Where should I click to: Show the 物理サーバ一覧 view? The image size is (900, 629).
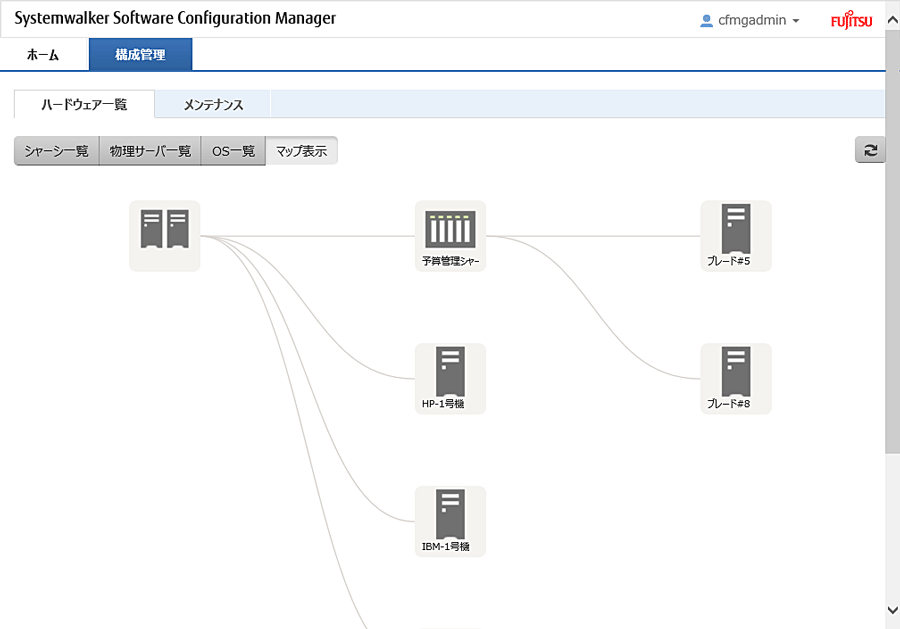(150, 151)
